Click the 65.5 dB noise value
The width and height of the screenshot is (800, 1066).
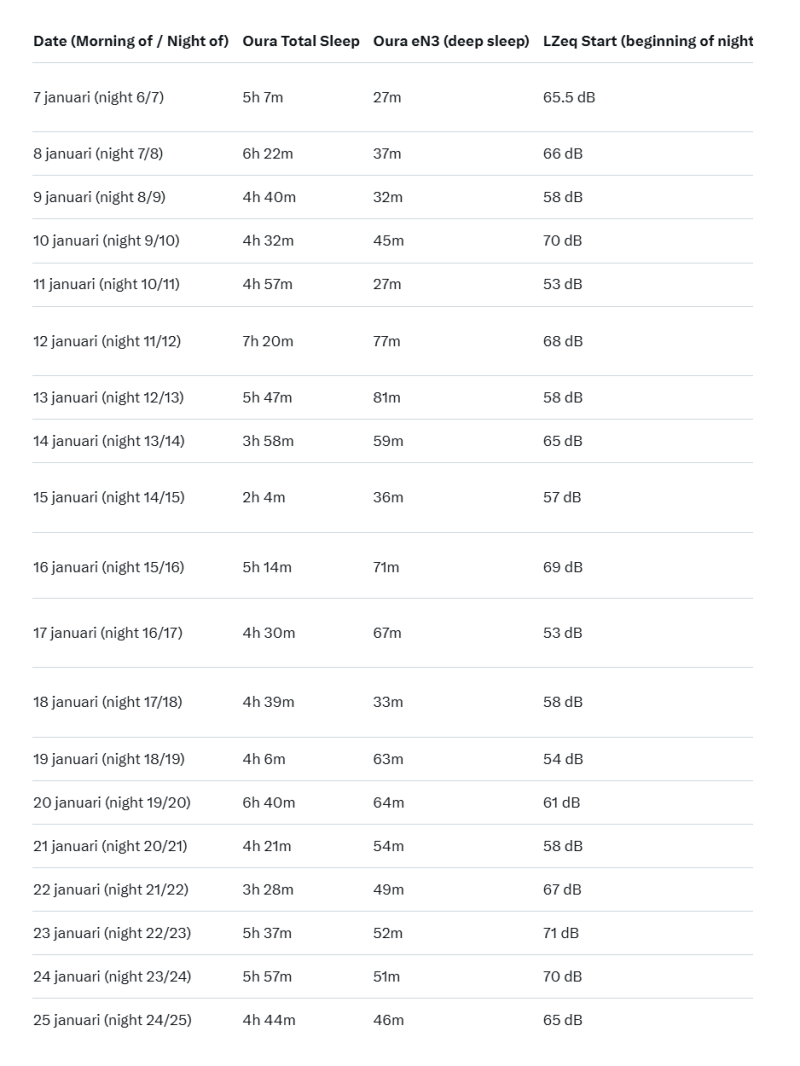point(569,97)
